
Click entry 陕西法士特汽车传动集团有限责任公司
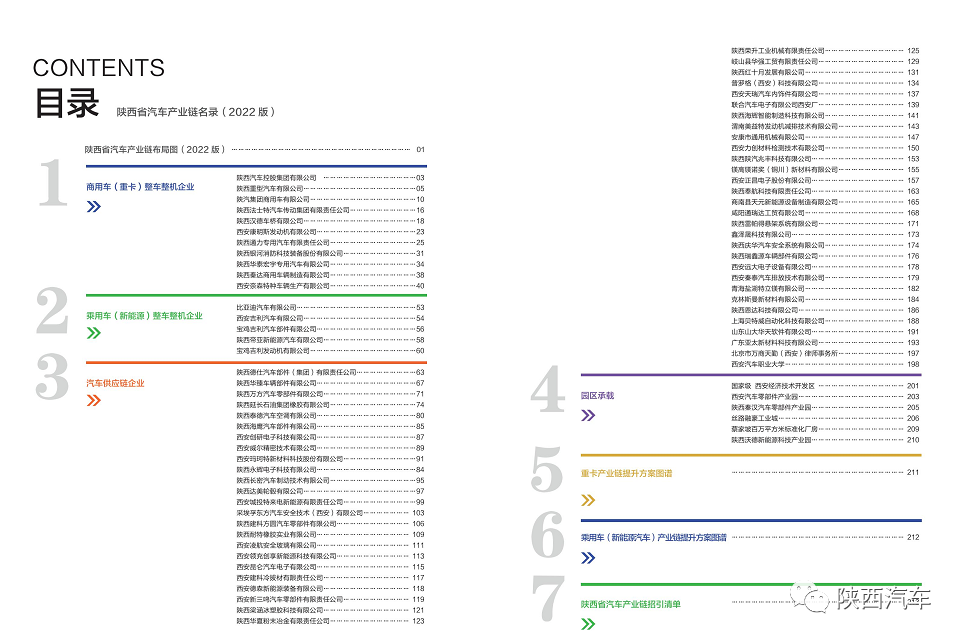pos(293,210)
